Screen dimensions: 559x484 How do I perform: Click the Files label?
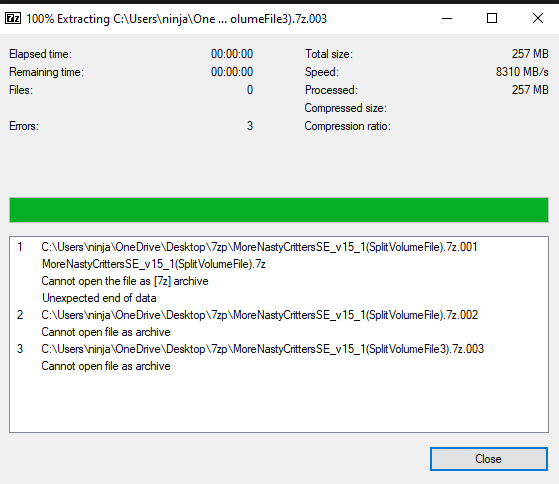(x=21, y=90)
